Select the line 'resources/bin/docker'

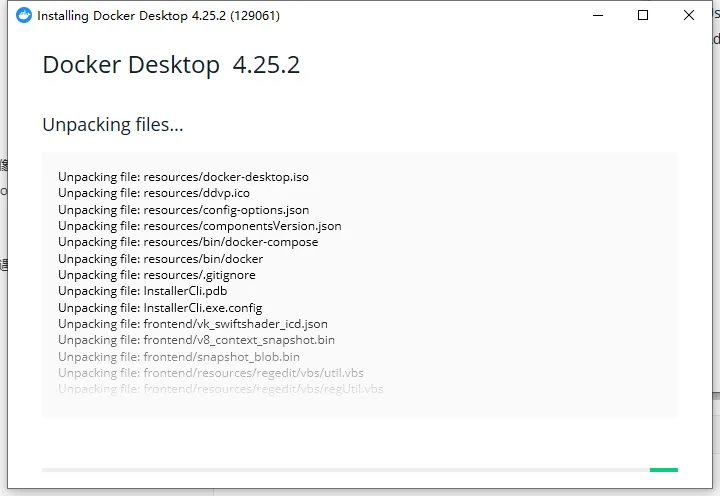pos(161,259)
